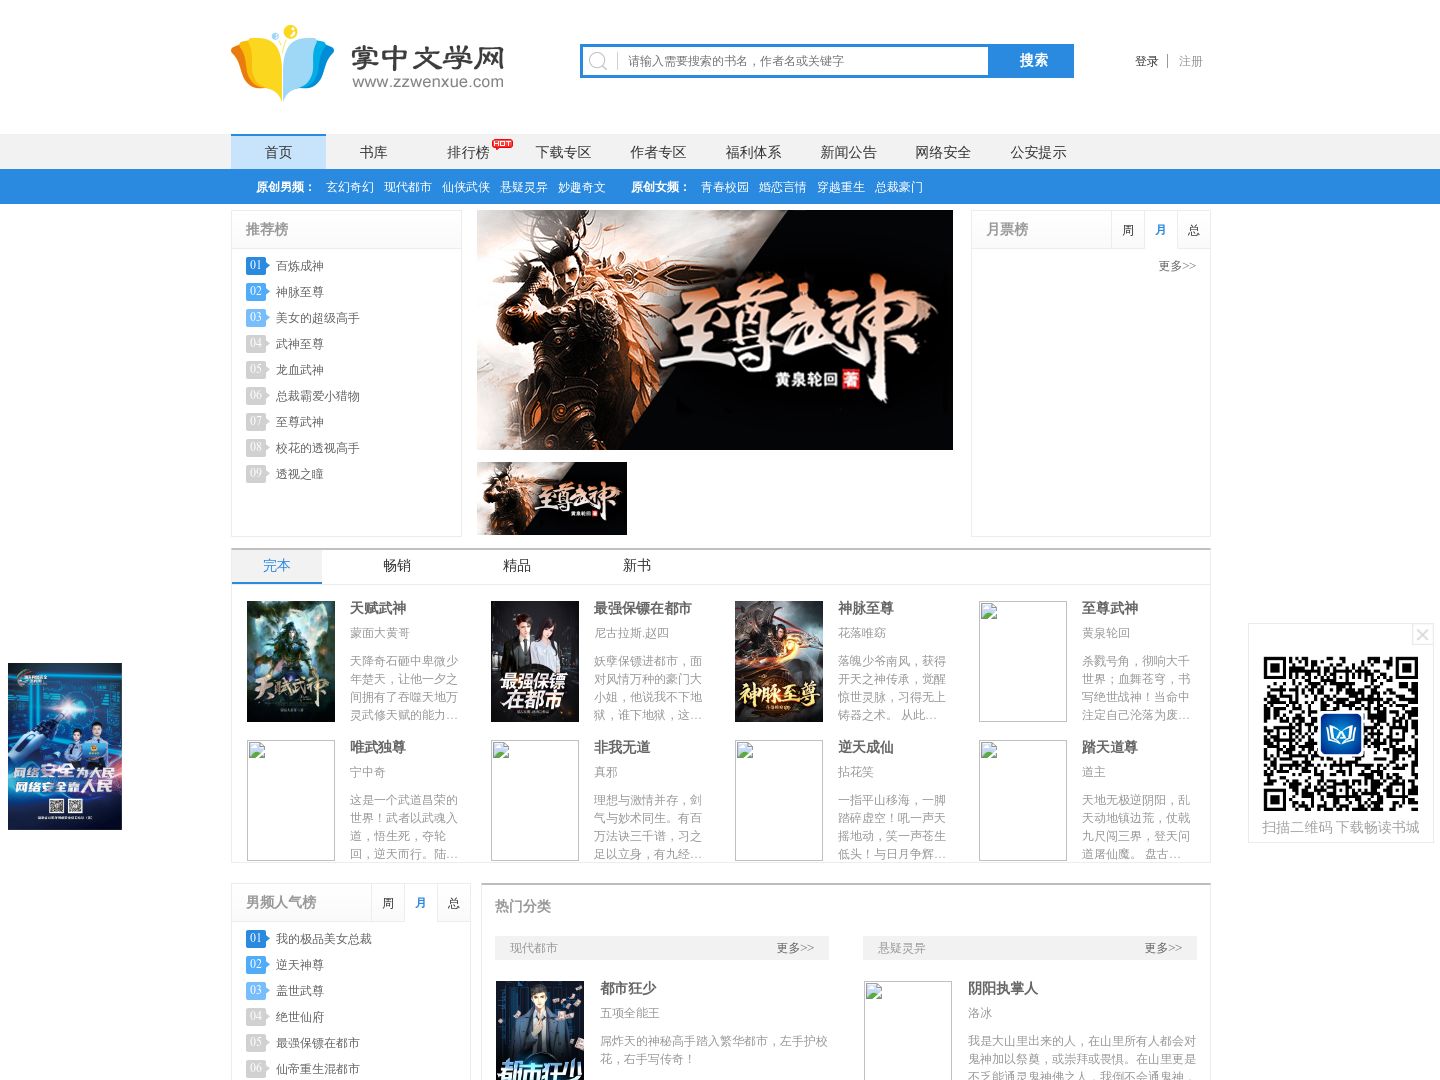Open the 踏天道尊 book title link
Screen dimensions: 1440x1080
coord(1110,747)
